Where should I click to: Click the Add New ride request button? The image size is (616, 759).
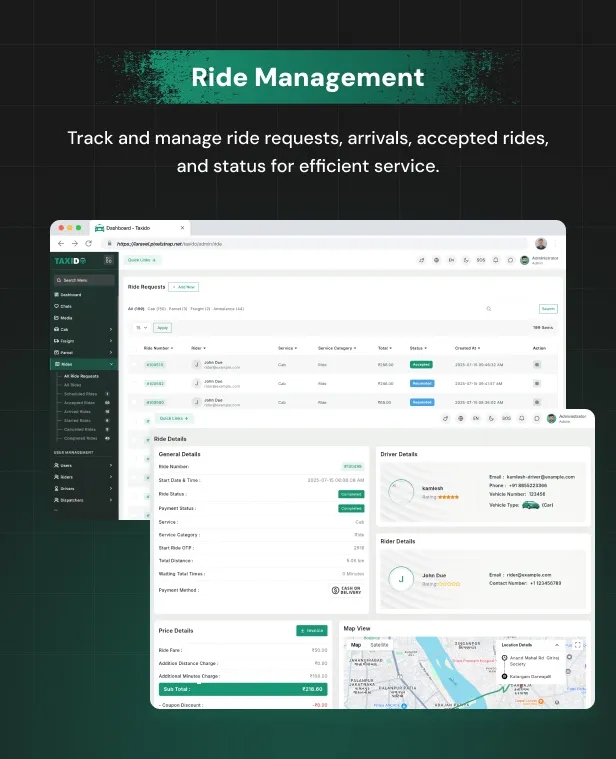[183, 287]
